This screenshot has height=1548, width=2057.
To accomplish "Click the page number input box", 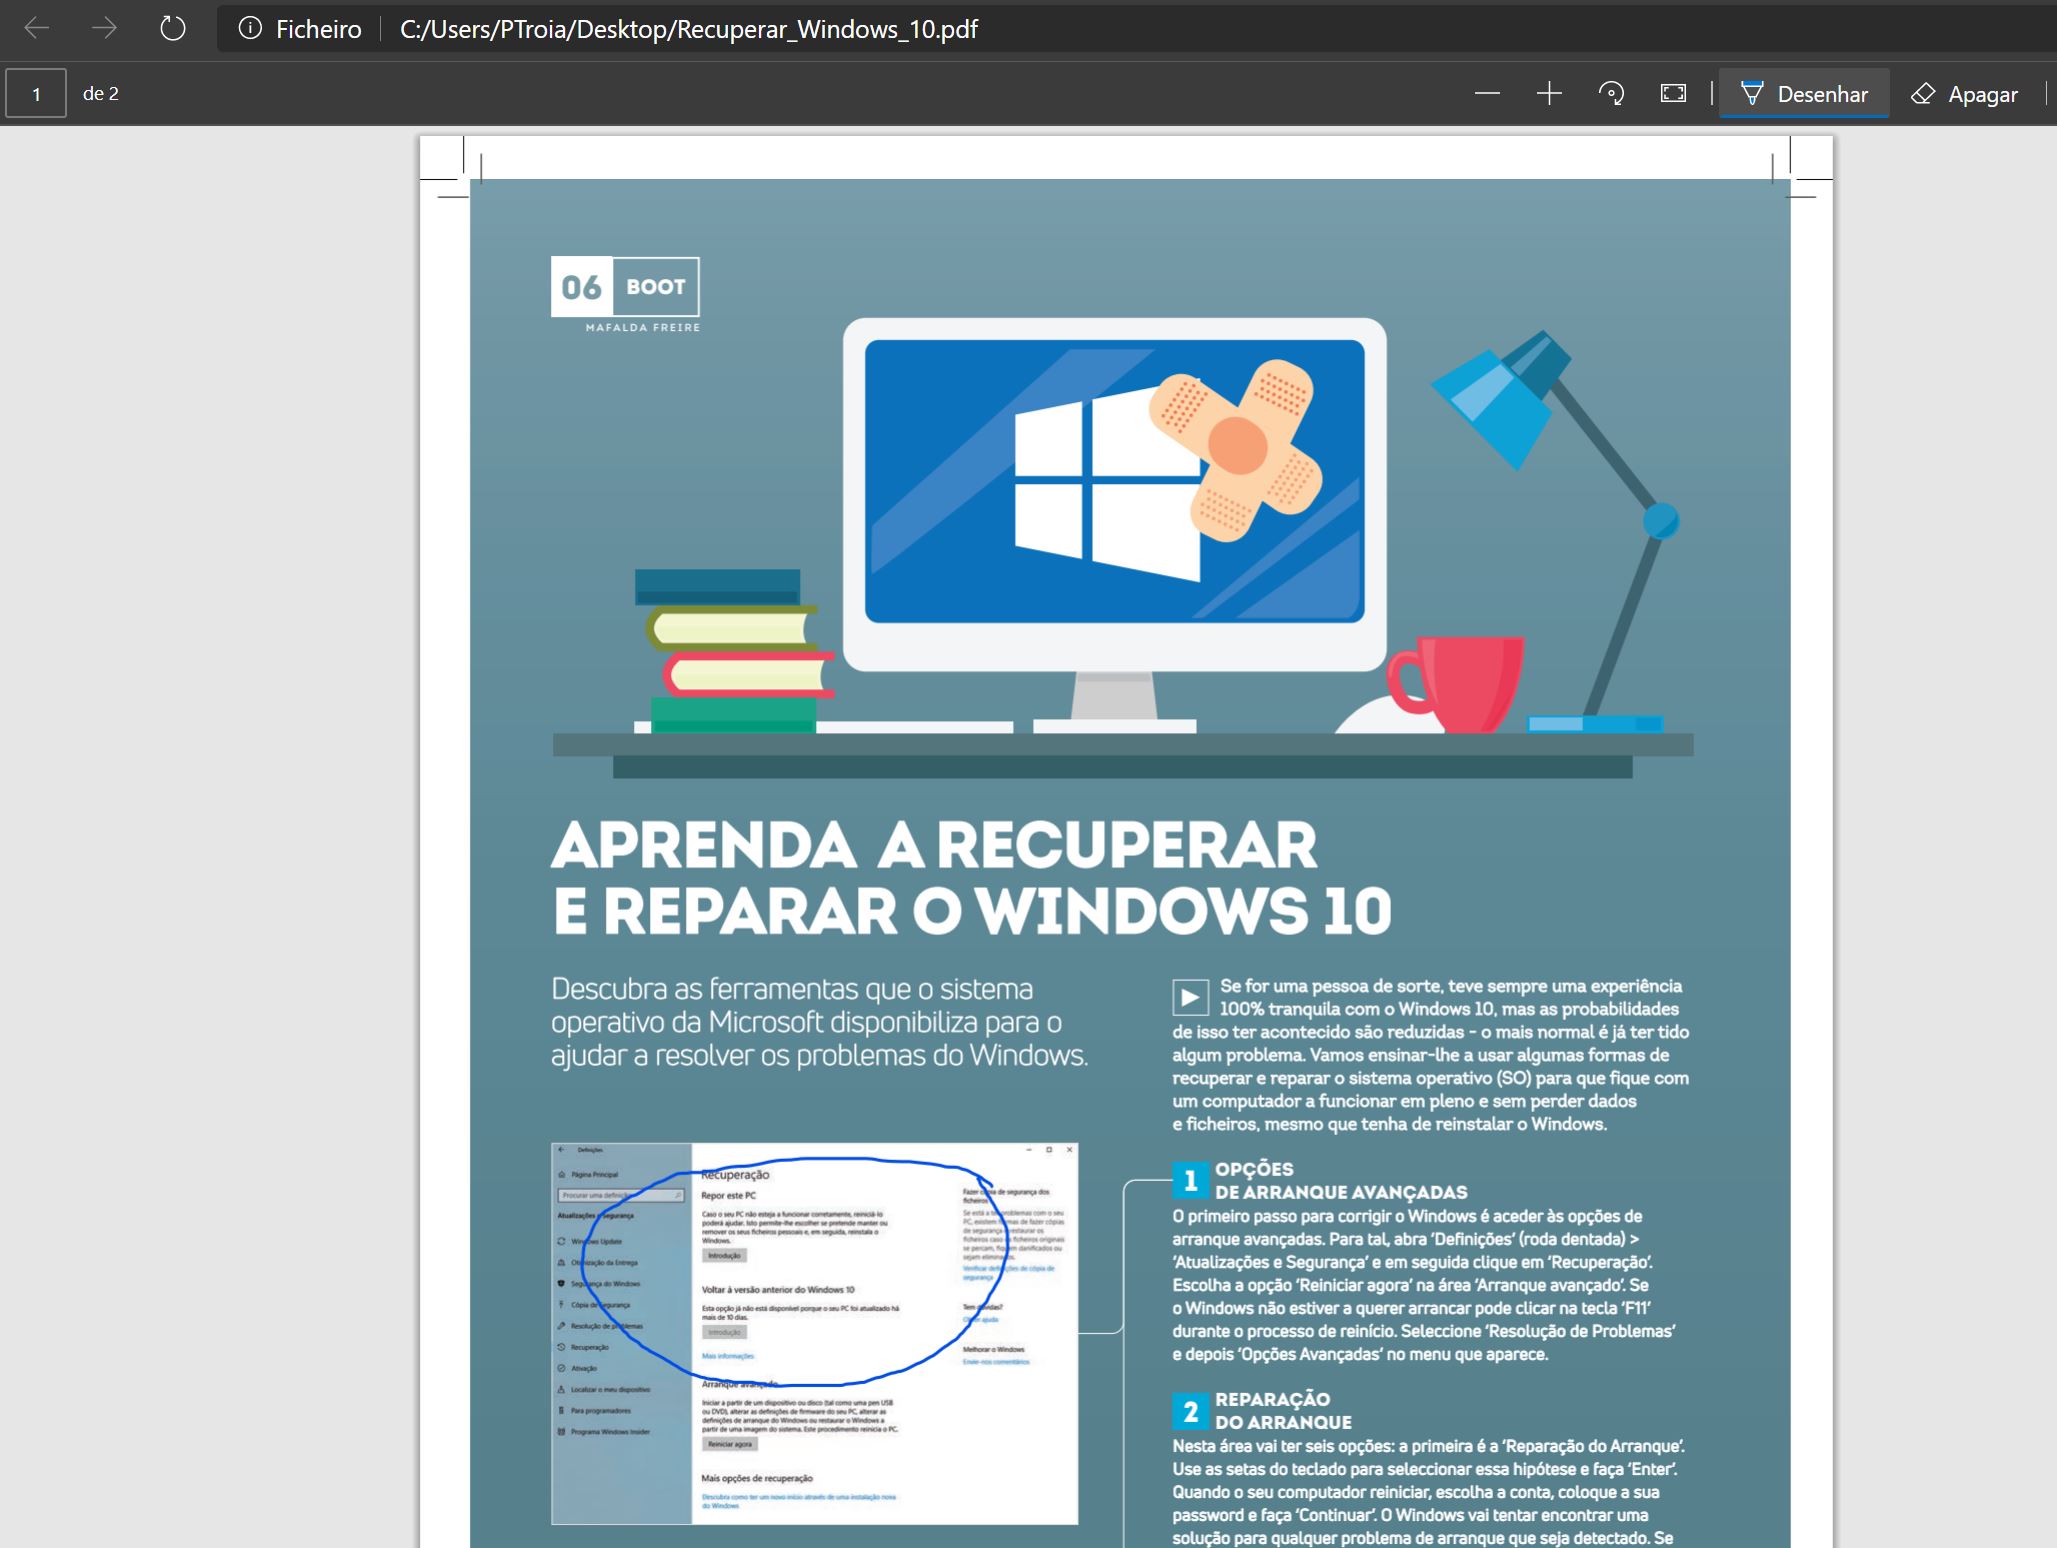I will pyautogui.click(x=36, y=94).
